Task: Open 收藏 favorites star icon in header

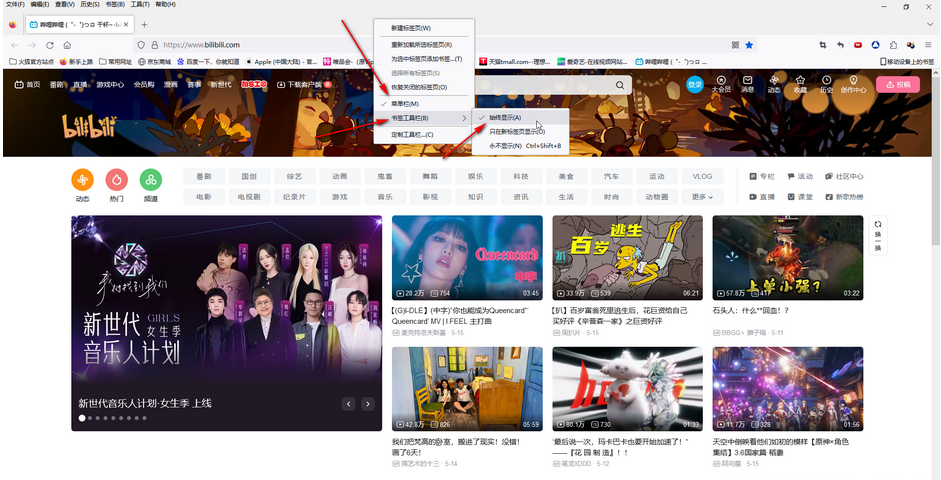Action: pyautogui.click(x=800, y=84)
